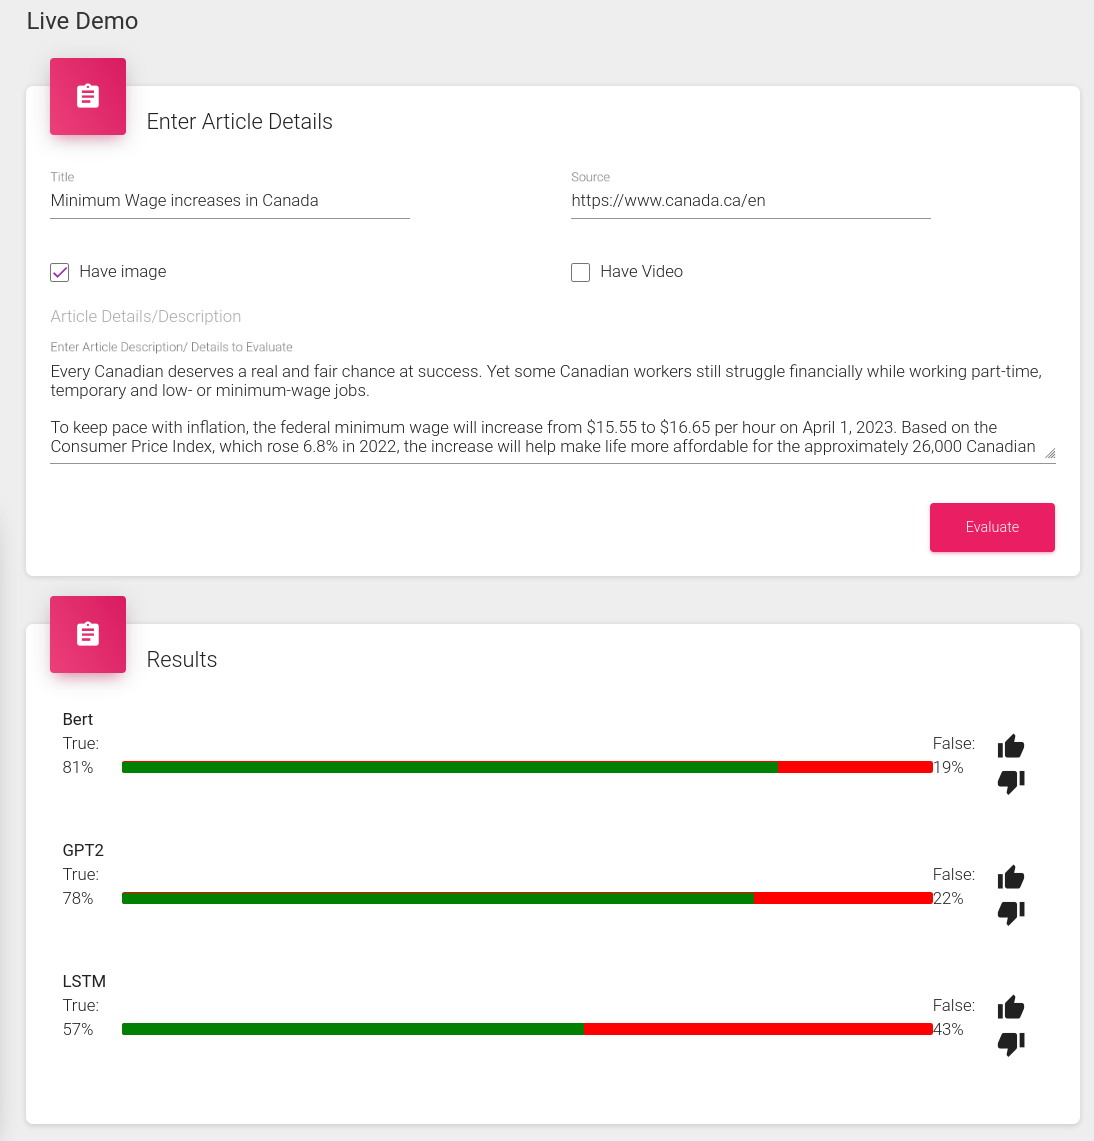The height and width of the screenshot is (1141, 1094).
Task: Click inside the article description text area
Action: [552, 410]
